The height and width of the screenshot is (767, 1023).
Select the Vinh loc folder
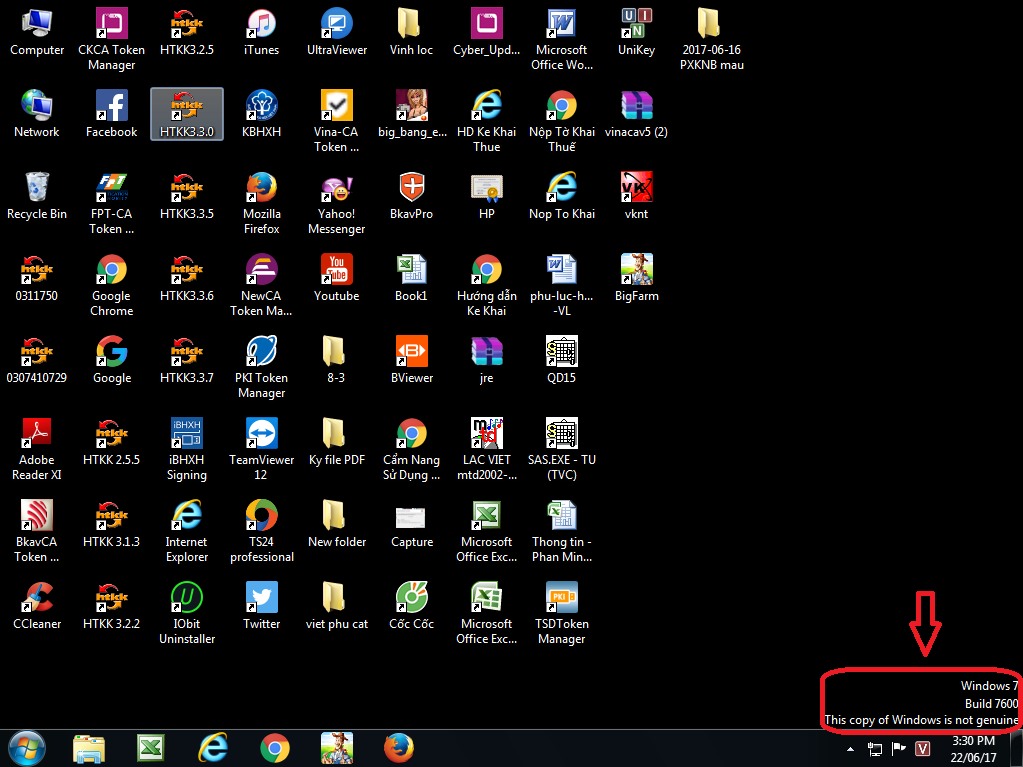411,32
